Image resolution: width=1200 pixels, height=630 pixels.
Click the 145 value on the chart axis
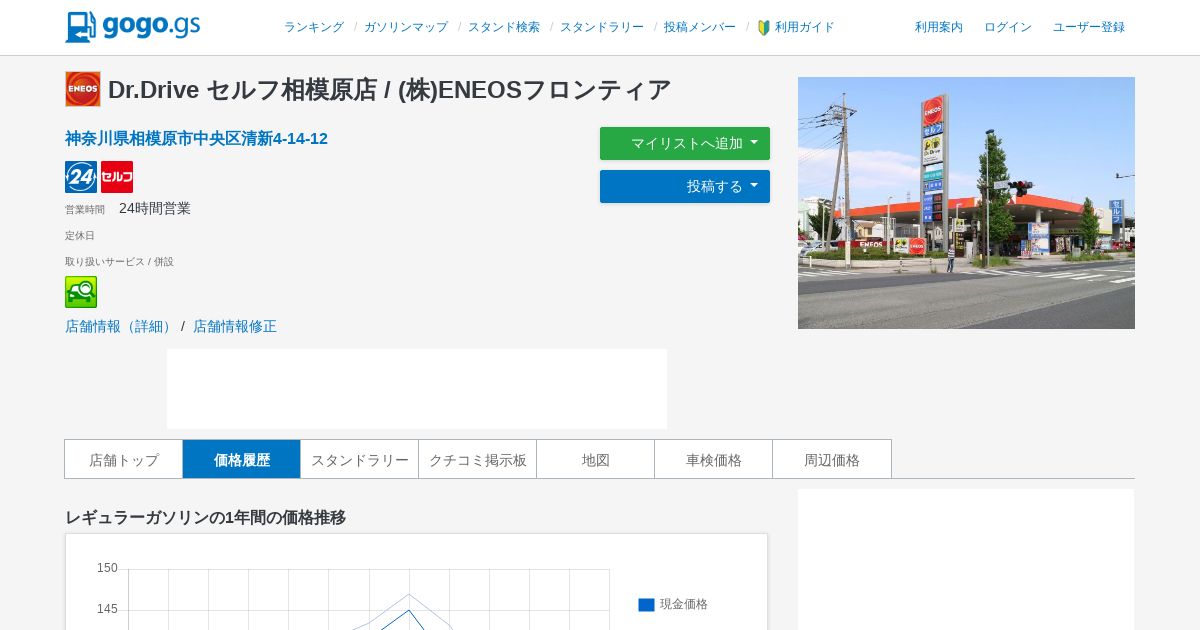coord(107,609)
